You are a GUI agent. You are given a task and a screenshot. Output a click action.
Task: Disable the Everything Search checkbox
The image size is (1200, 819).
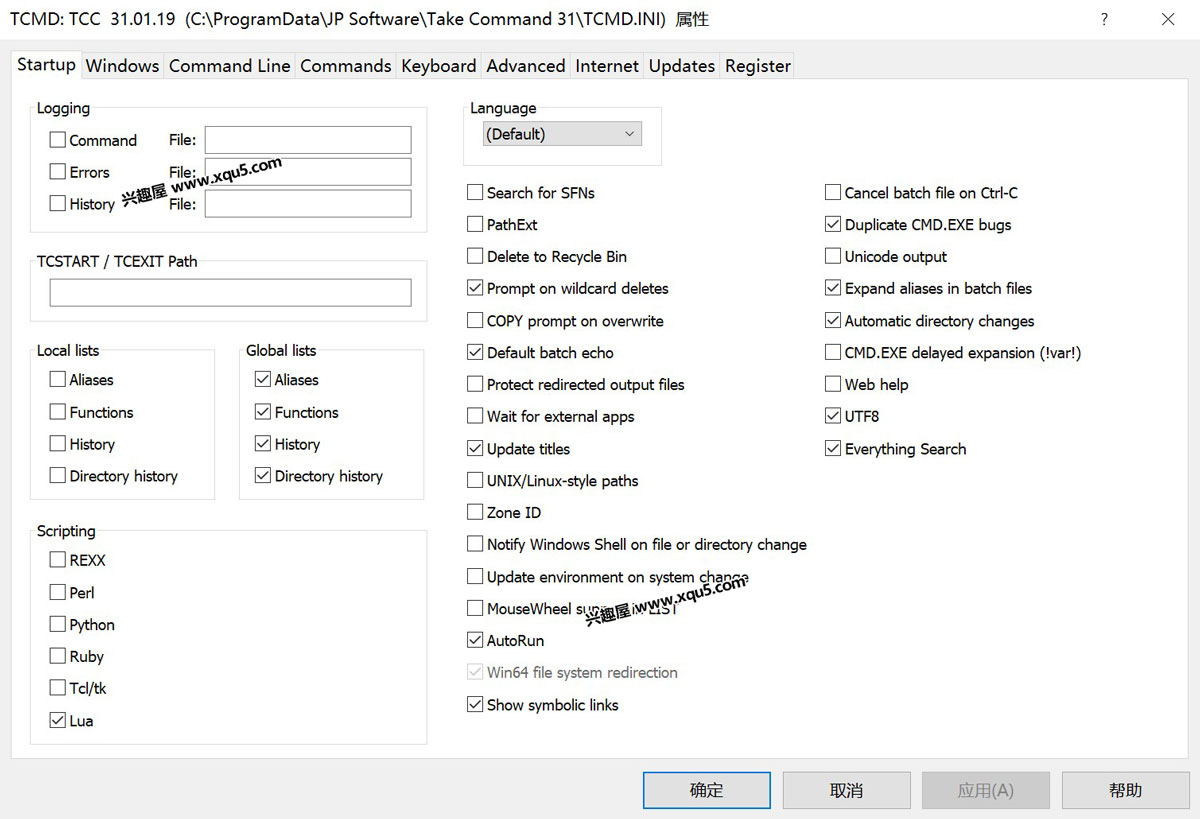pyautogui.click(x=833, y=449)
